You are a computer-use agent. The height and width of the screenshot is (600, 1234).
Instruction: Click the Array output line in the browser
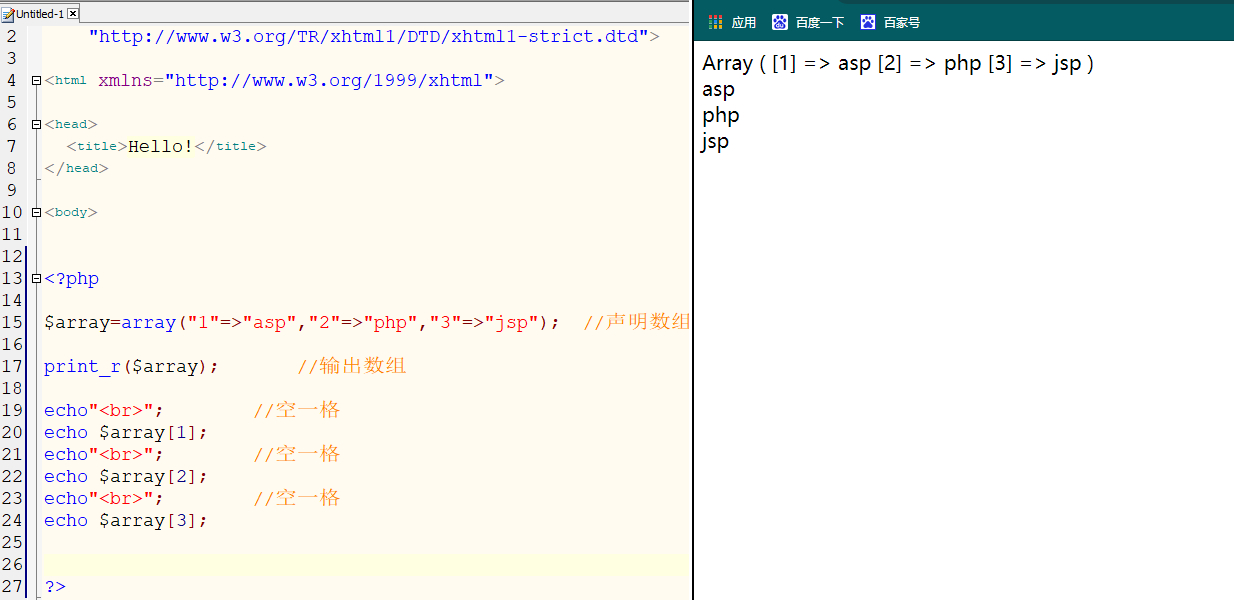[897, 63]
